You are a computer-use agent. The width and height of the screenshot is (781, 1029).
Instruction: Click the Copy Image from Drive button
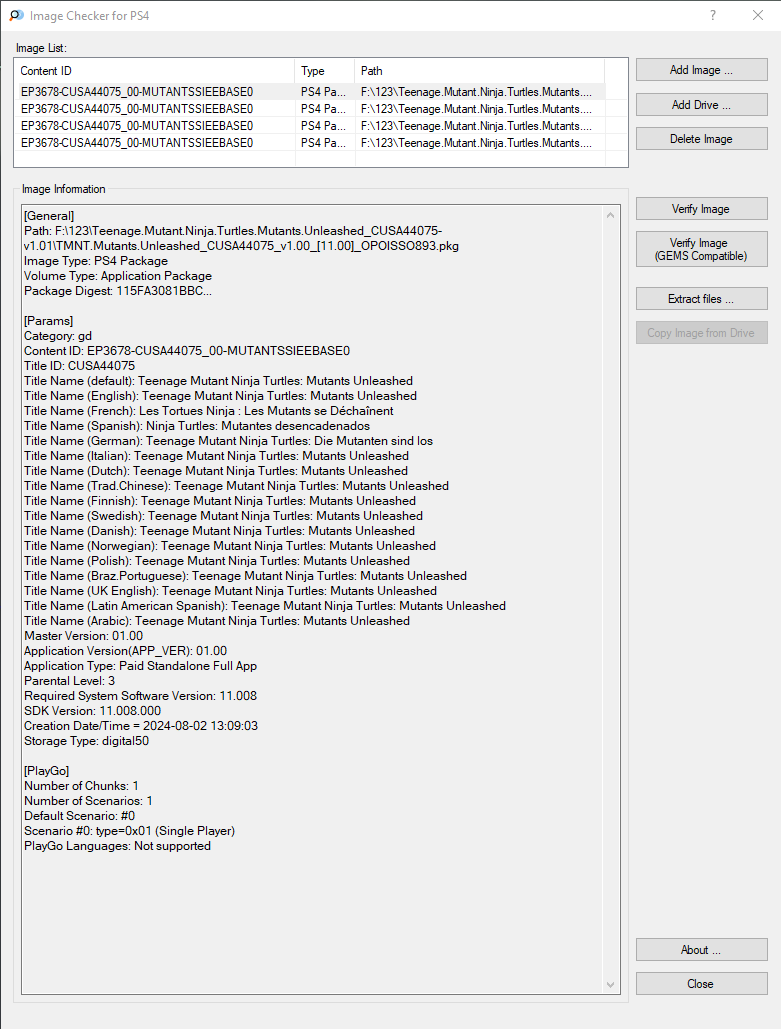coord(702,333)
